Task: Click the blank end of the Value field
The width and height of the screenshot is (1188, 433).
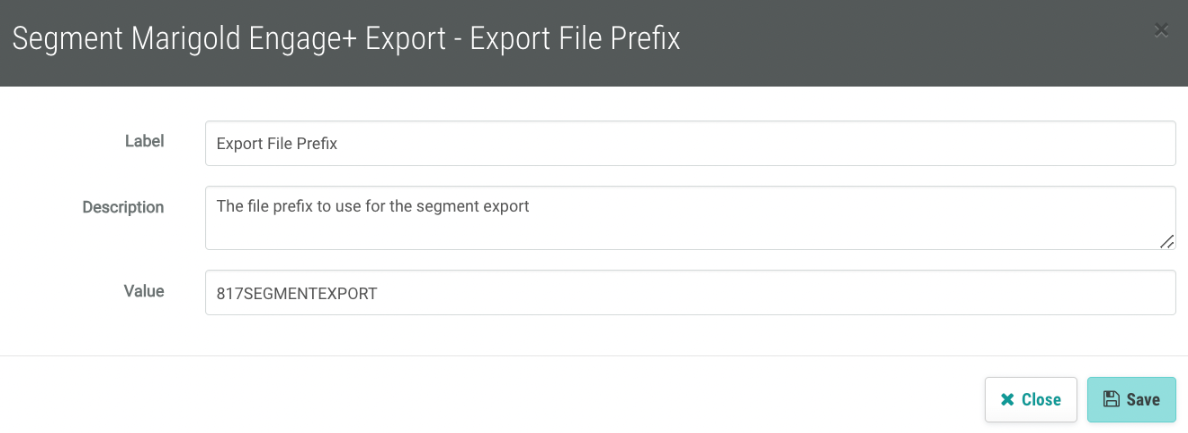Action: coord(900,293)
